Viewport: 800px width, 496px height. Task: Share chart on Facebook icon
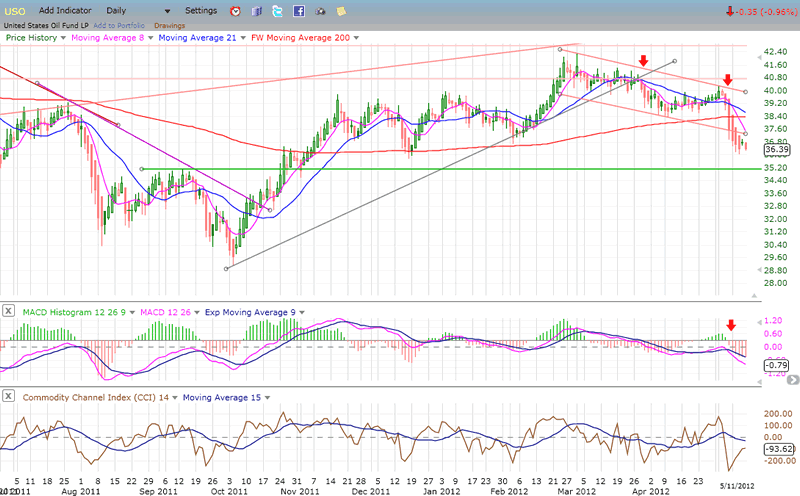coord(298,11)
